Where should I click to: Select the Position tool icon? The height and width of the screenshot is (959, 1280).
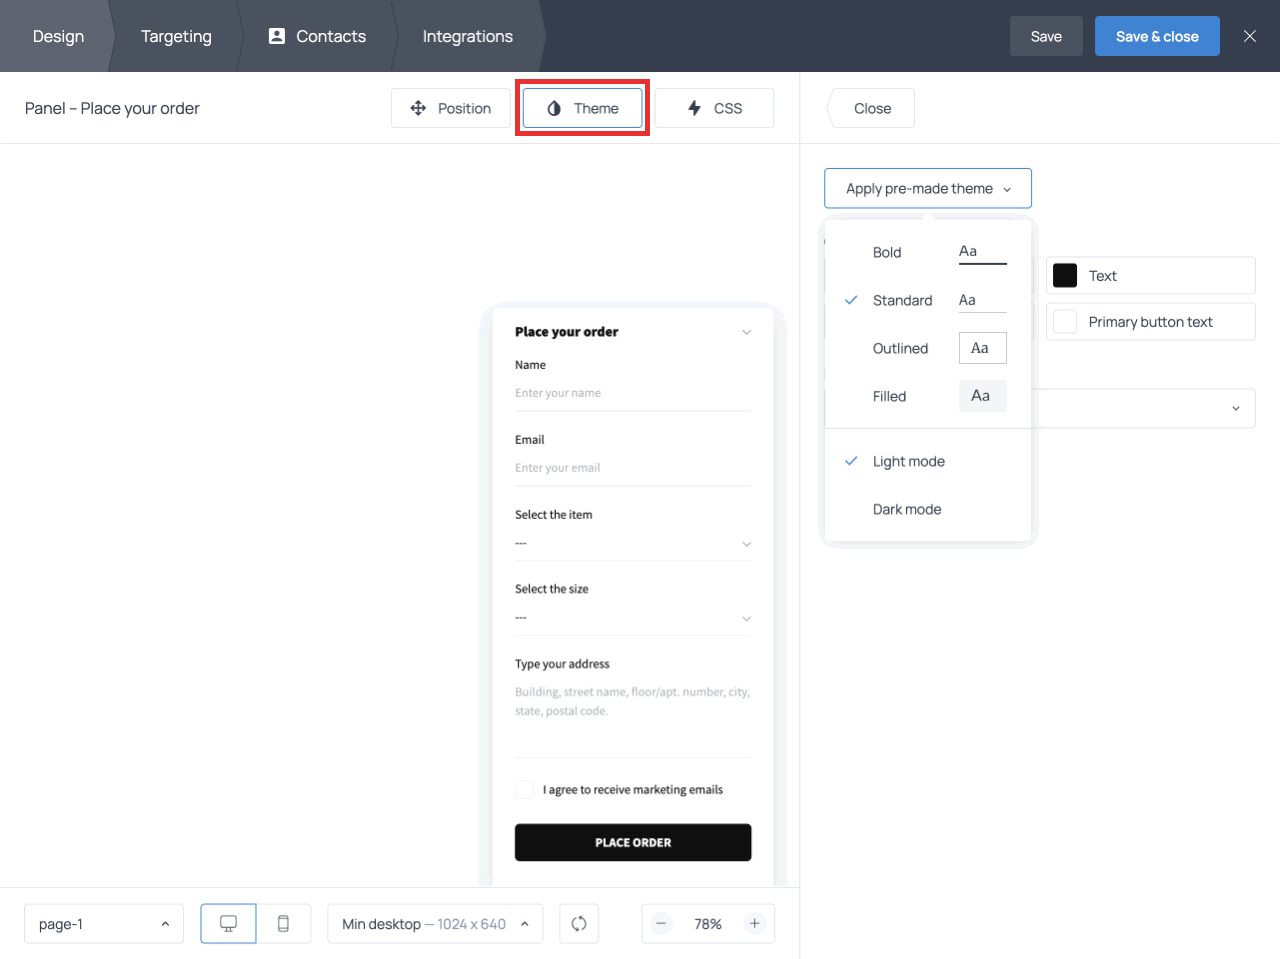coord(418,108)
